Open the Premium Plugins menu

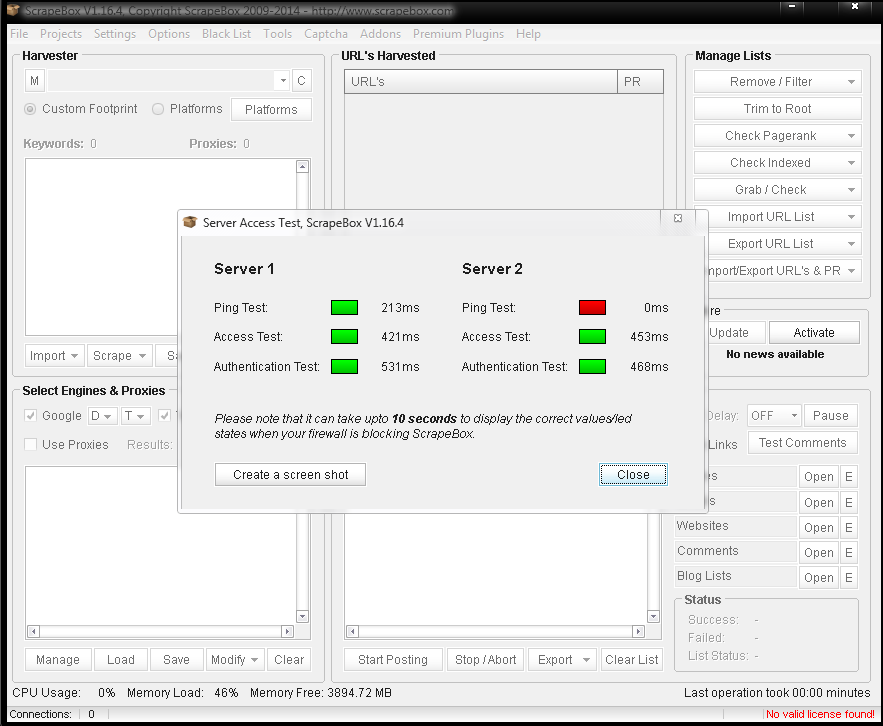[x=458, y=34]
